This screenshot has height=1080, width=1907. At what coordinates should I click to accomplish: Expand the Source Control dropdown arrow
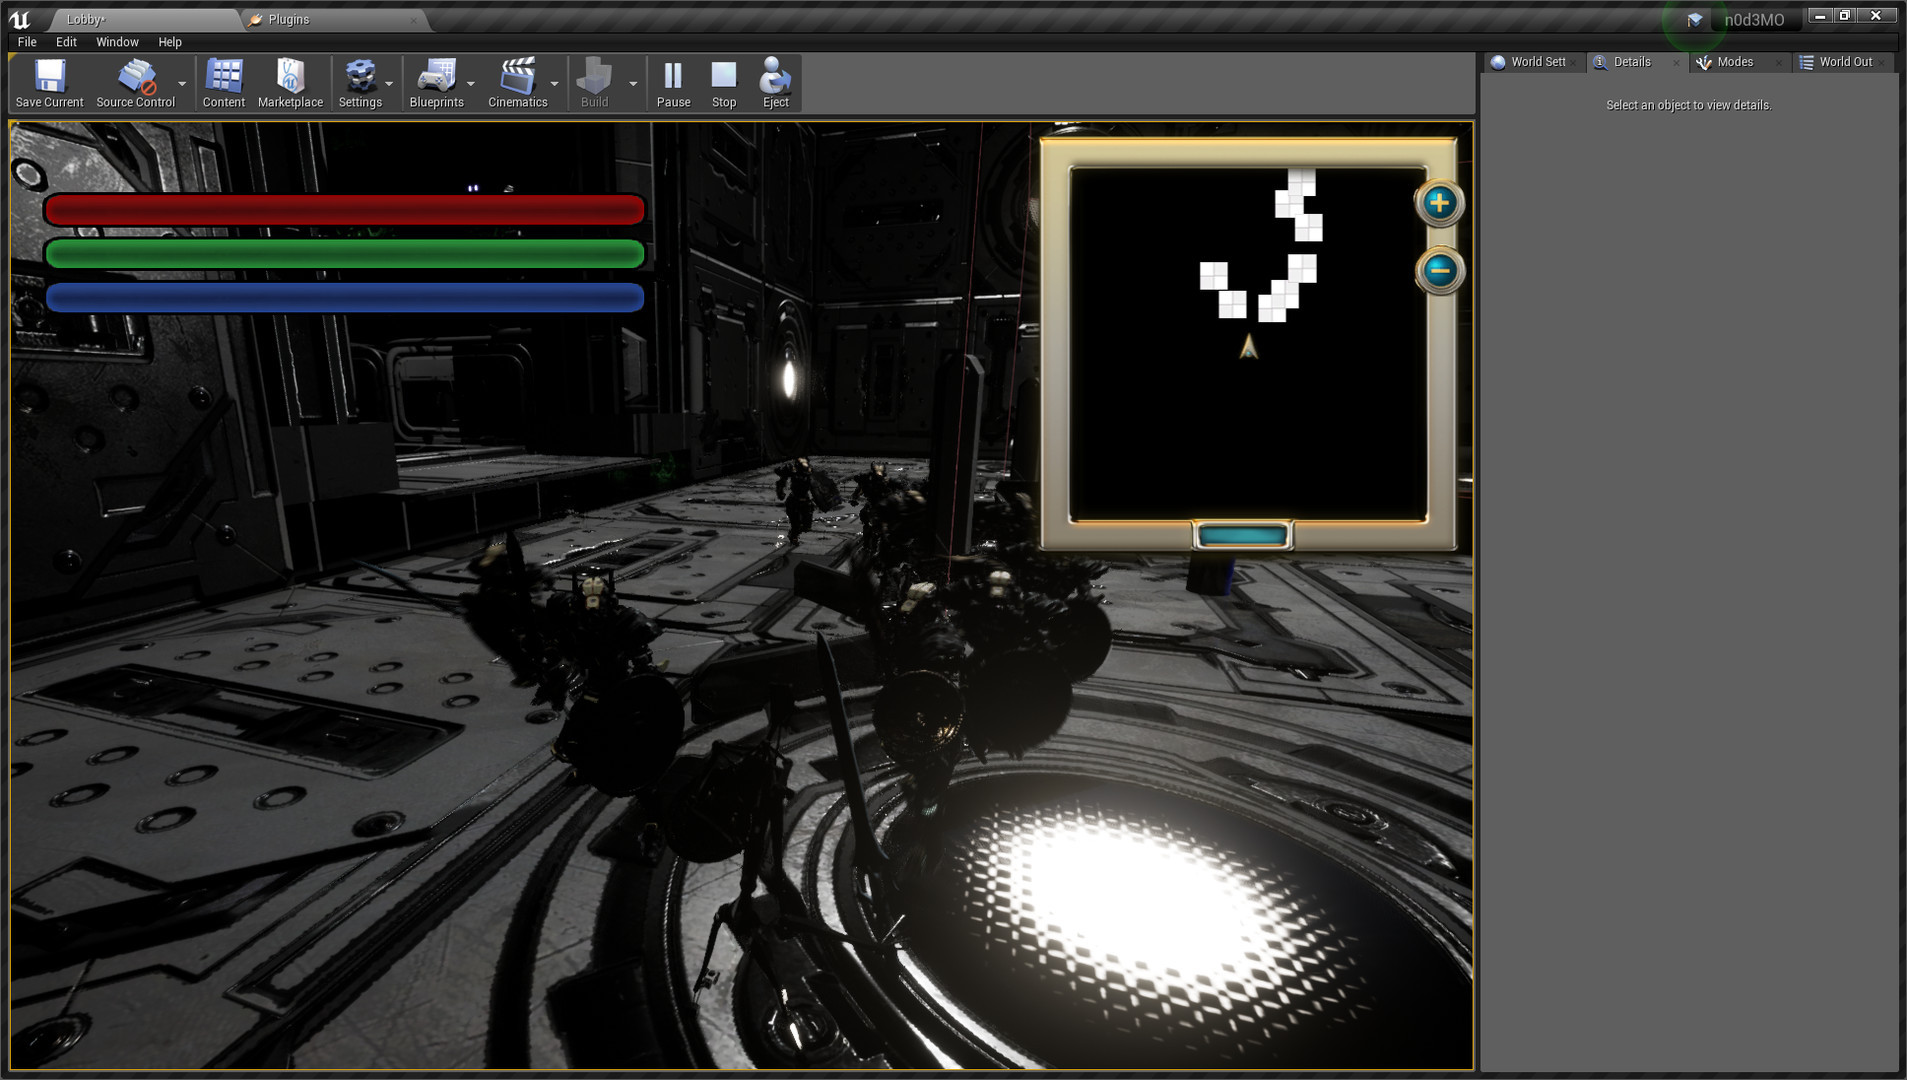[x=182, y=84]
